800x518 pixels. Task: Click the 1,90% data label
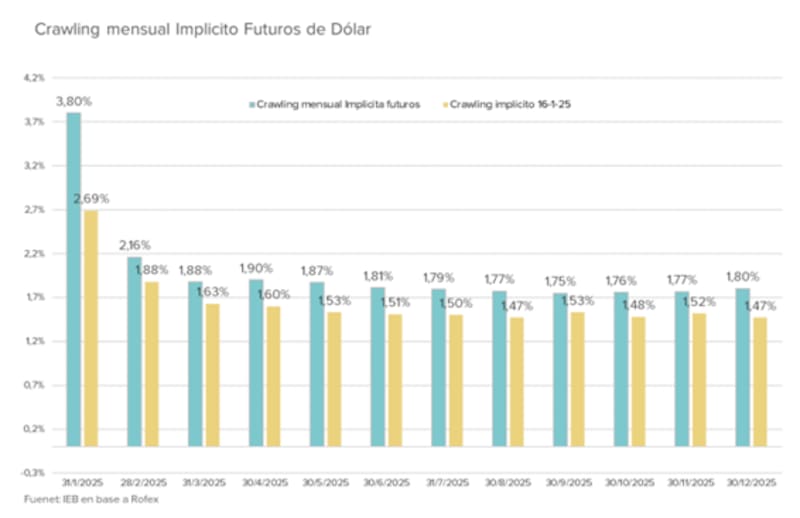257,269
